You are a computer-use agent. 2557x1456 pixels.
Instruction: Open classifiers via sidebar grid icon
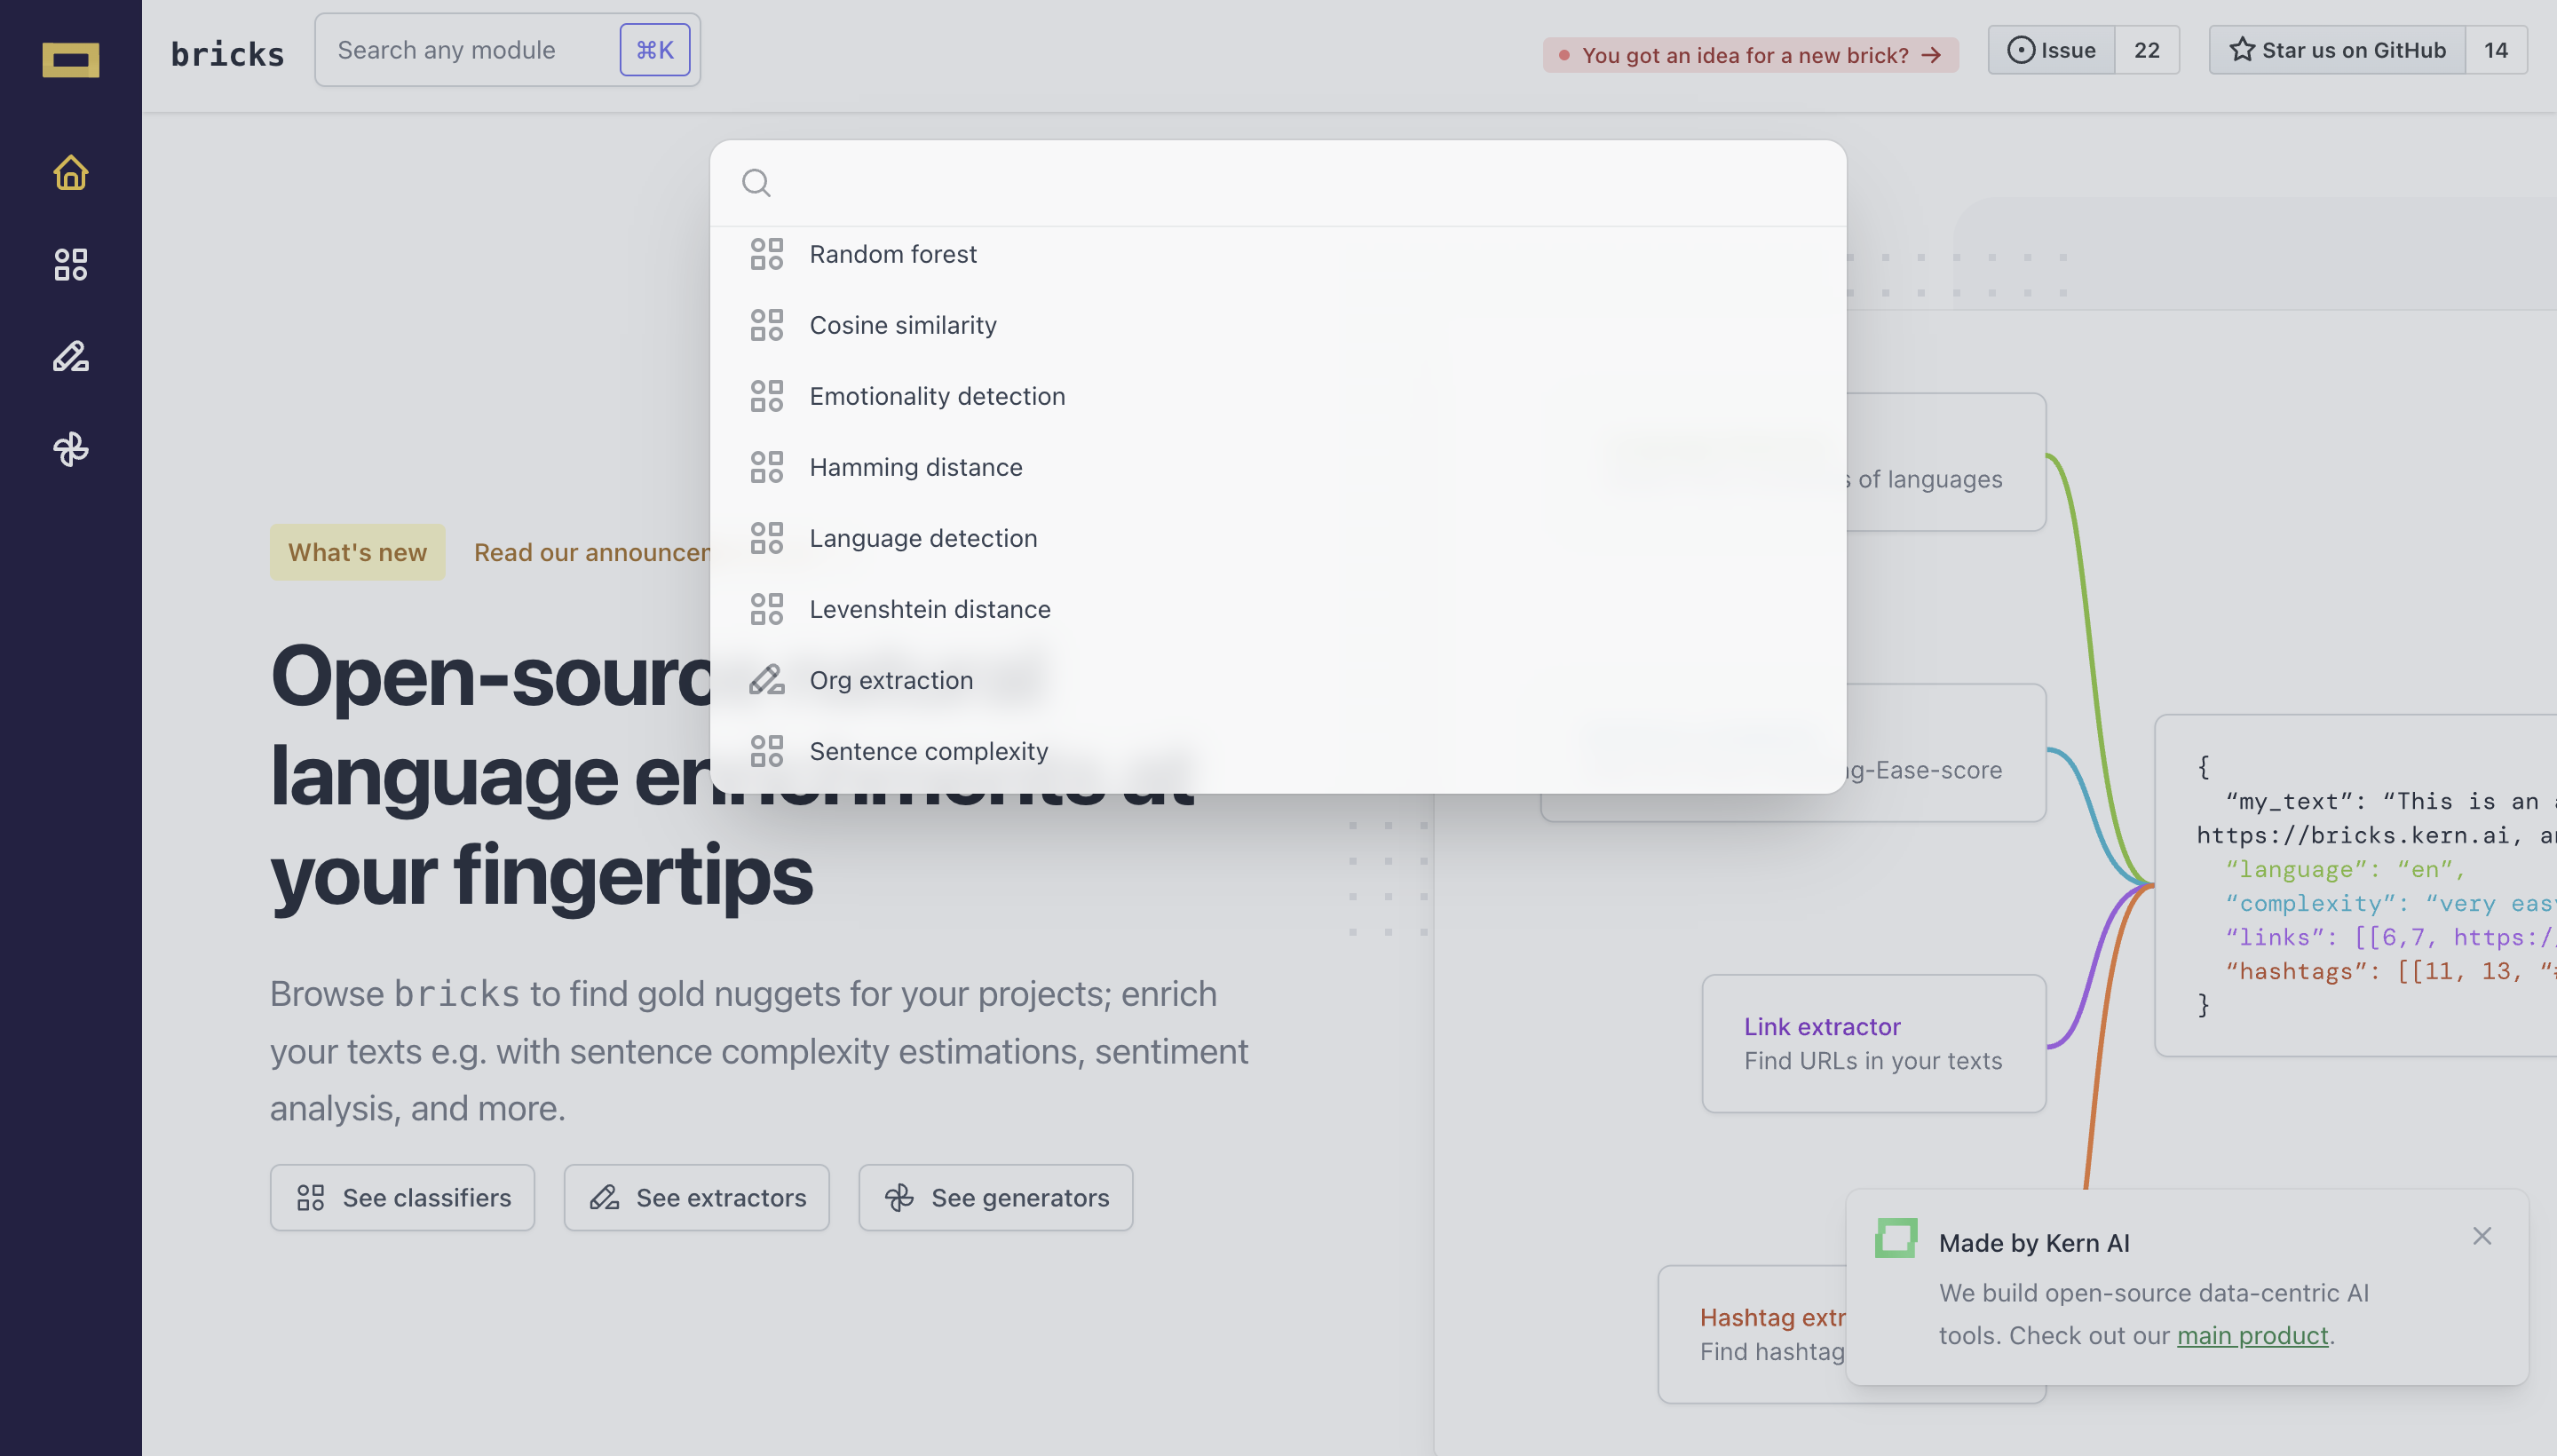click(x=70, y=264)
